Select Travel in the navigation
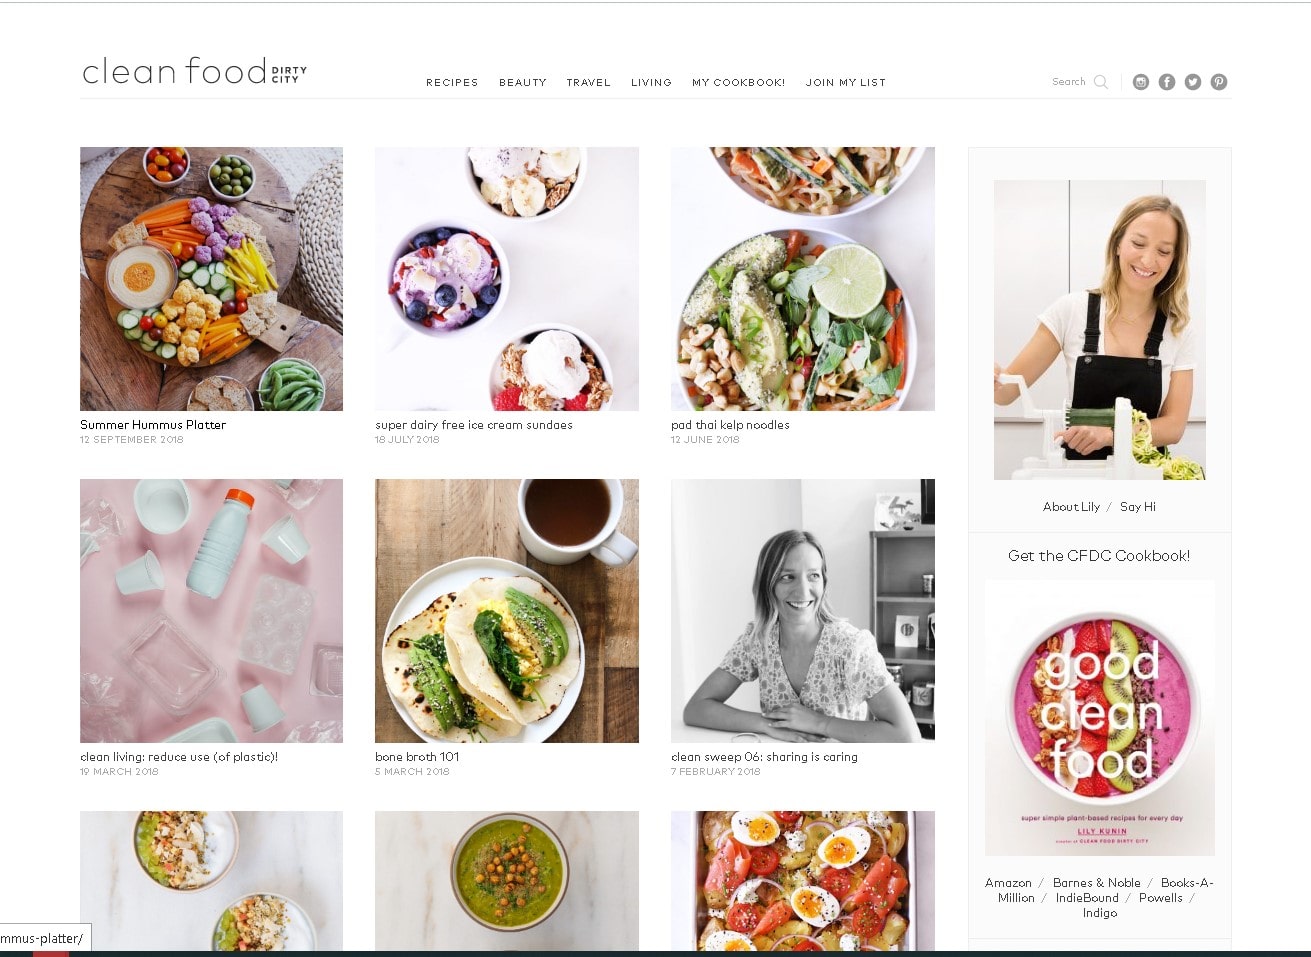 588,83
